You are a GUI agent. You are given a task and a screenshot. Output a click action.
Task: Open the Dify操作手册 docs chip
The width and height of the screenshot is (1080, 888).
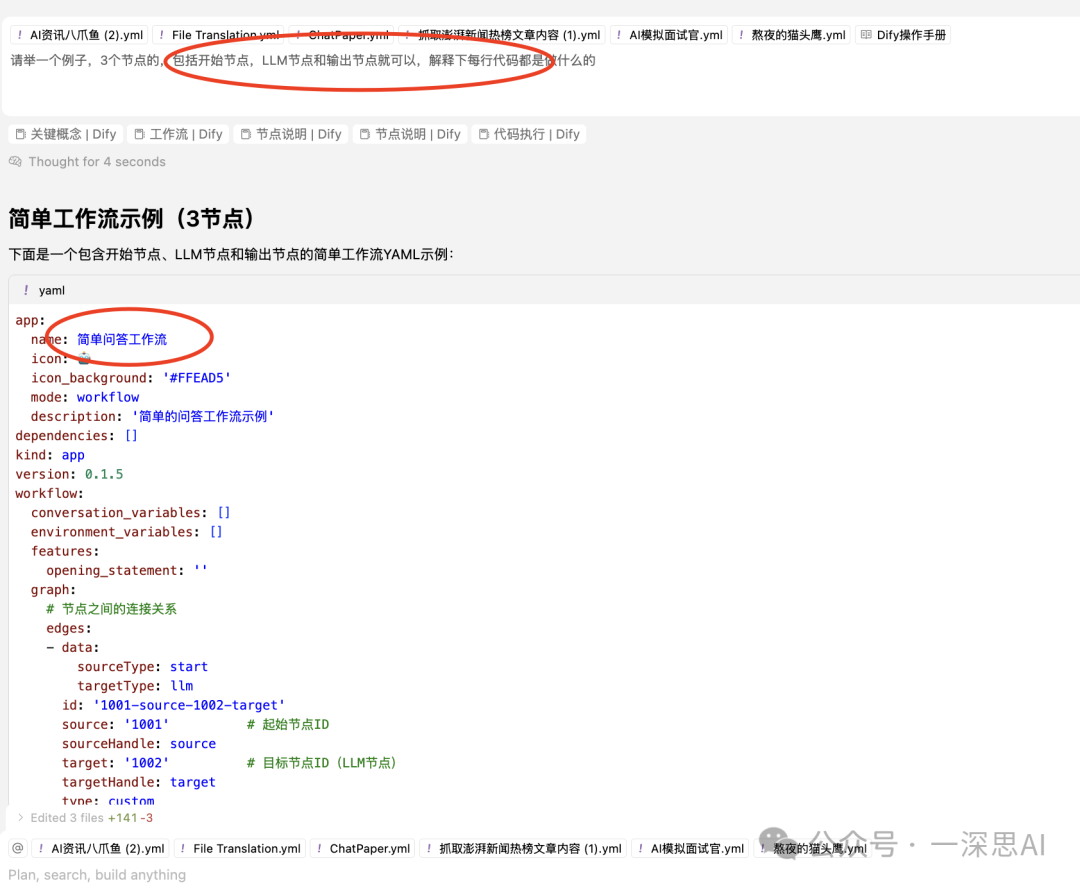[x=903, y=35]
